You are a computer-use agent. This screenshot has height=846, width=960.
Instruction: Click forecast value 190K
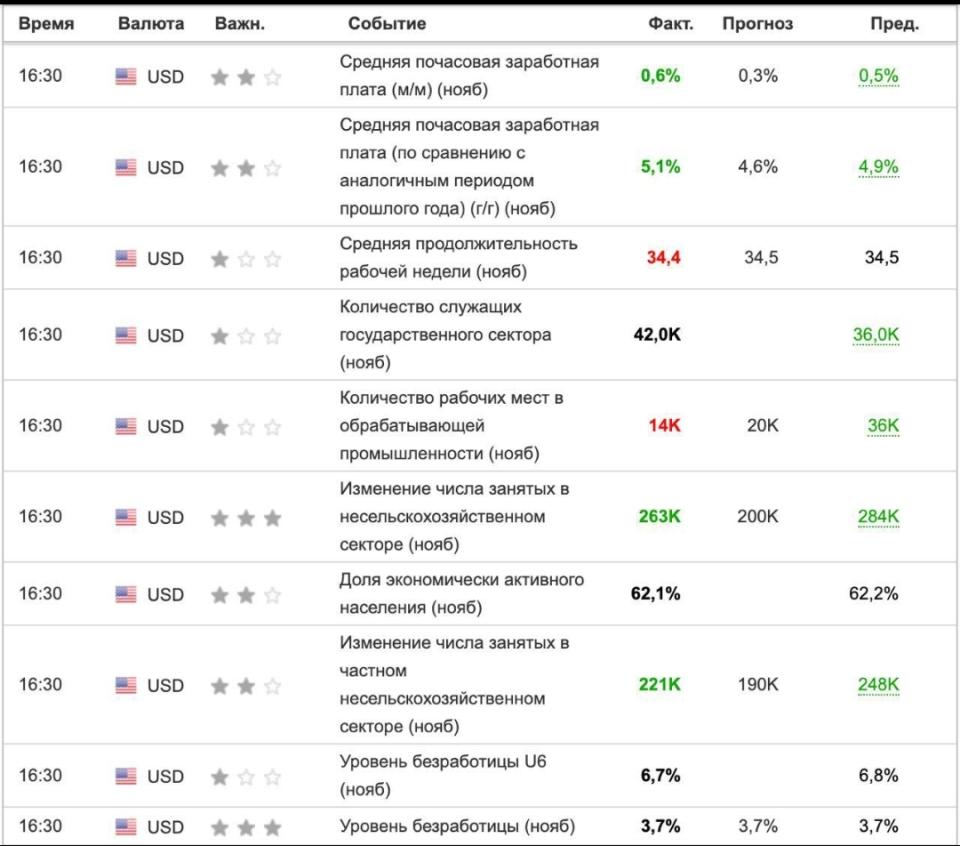758,685
